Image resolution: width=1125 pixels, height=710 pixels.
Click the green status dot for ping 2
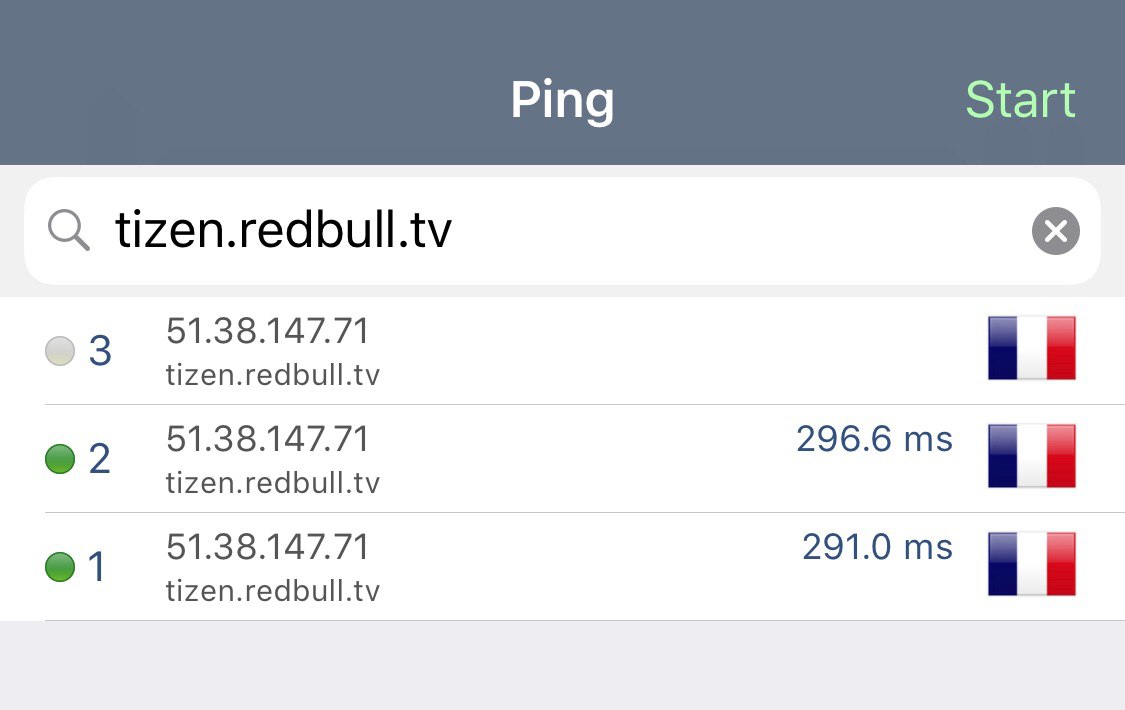pos(60,459)
